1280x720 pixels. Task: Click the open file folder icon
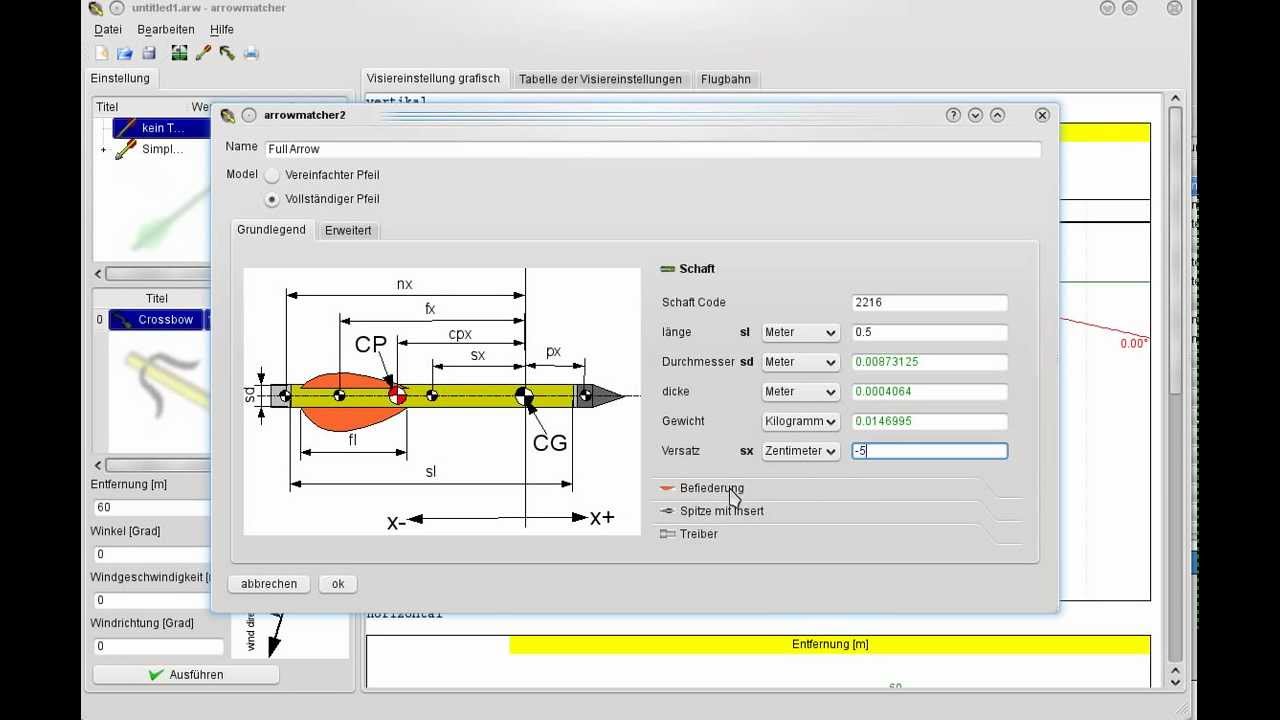(x=125, y=53)
